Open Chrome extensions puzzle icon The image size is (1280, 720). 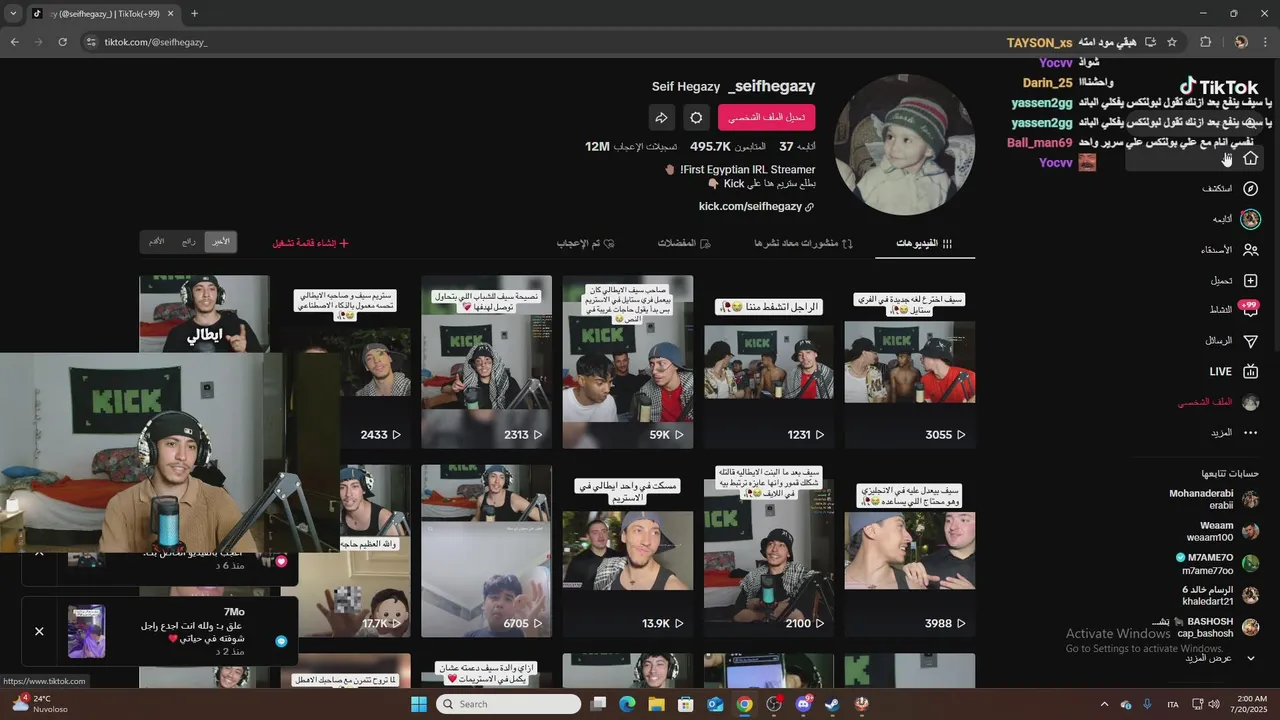pos(1205,42)
